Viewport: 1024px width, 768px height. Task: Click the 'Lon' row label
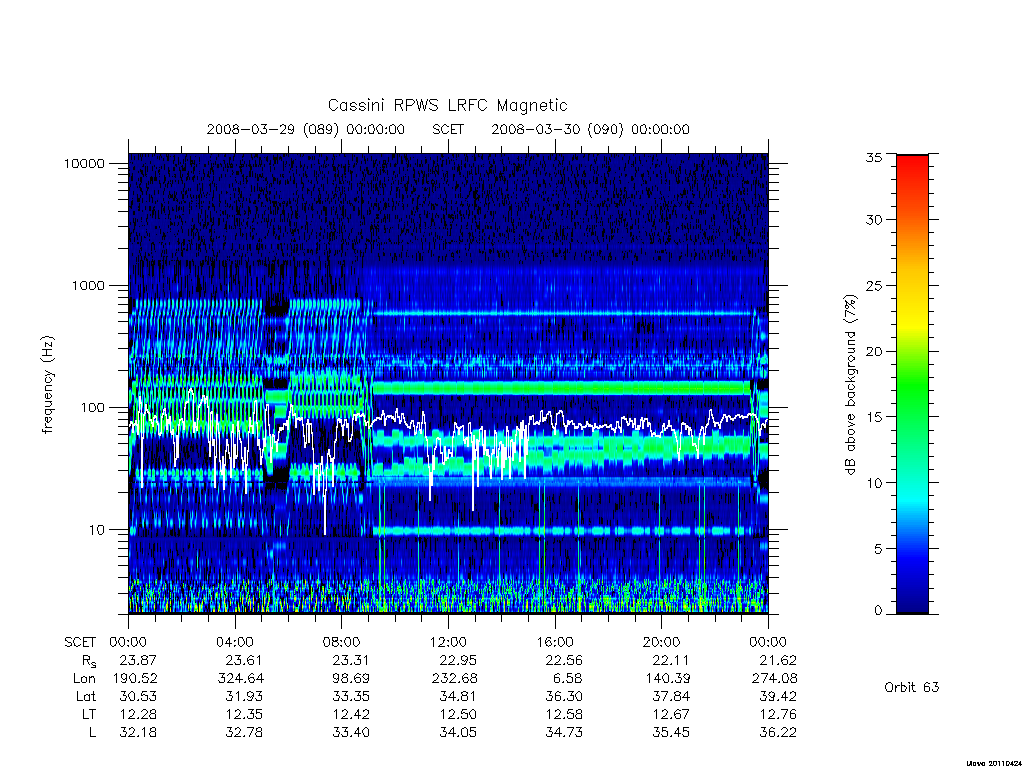[84, 679]
